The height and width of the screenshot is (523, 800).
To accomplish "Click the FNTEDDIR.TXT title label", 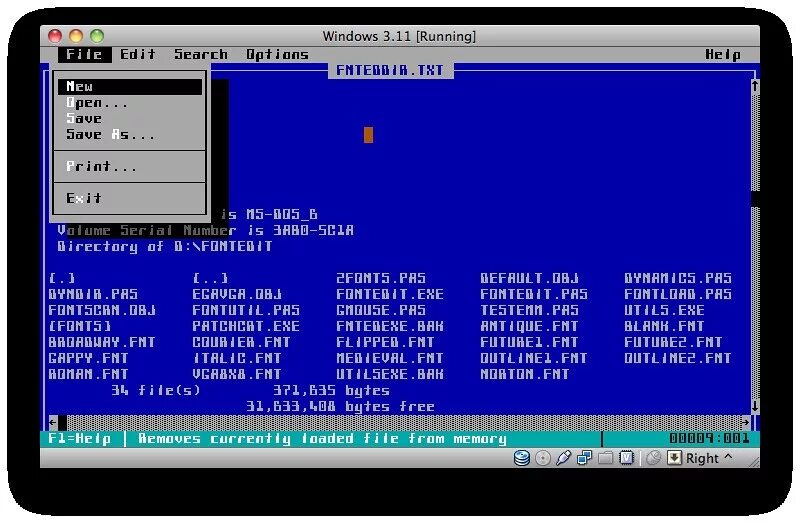I will pyautogui.click(x=390, y=70).
